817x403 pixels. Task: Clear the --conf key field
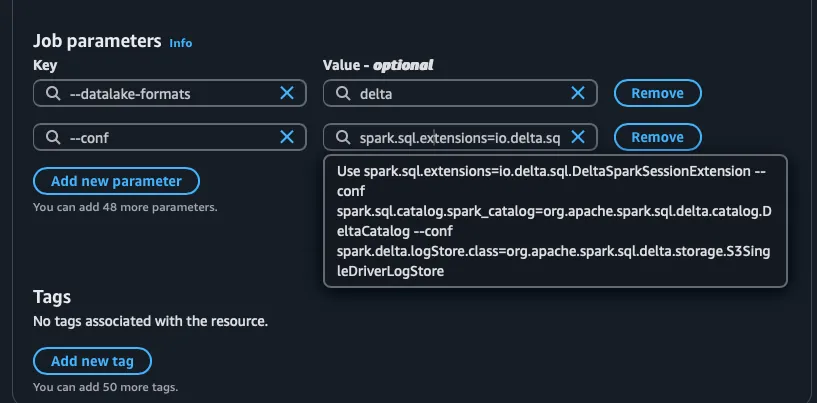(287, 137)
